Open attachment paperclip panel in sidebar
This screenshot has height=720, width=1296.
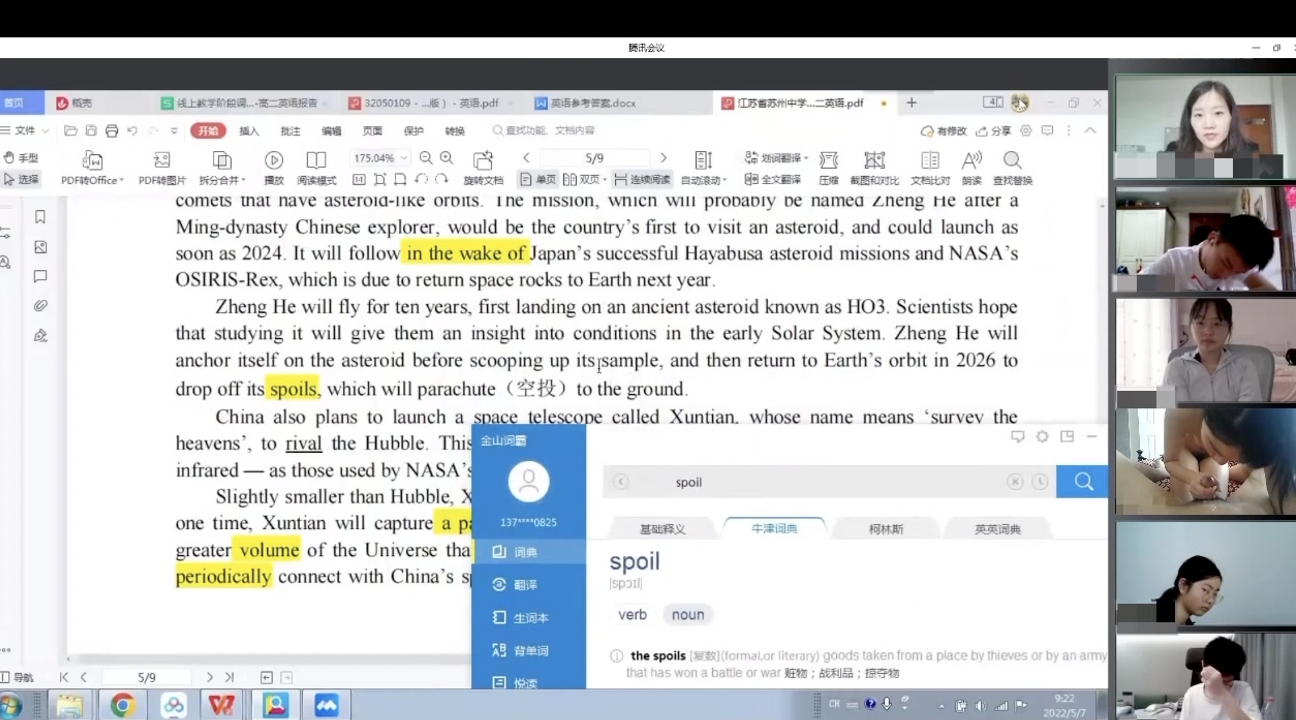[40, 306]
